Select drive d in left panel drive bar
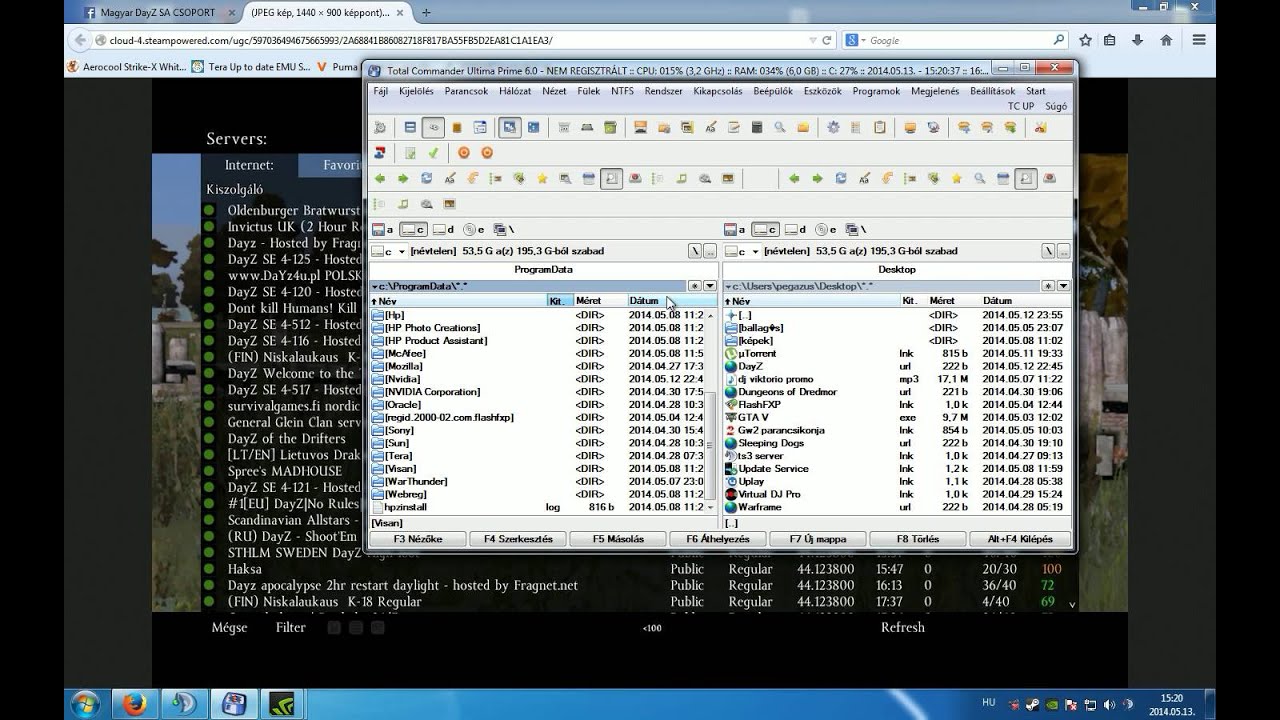The height and width of the screenshot is (720, 1280). tap(444, 230)
